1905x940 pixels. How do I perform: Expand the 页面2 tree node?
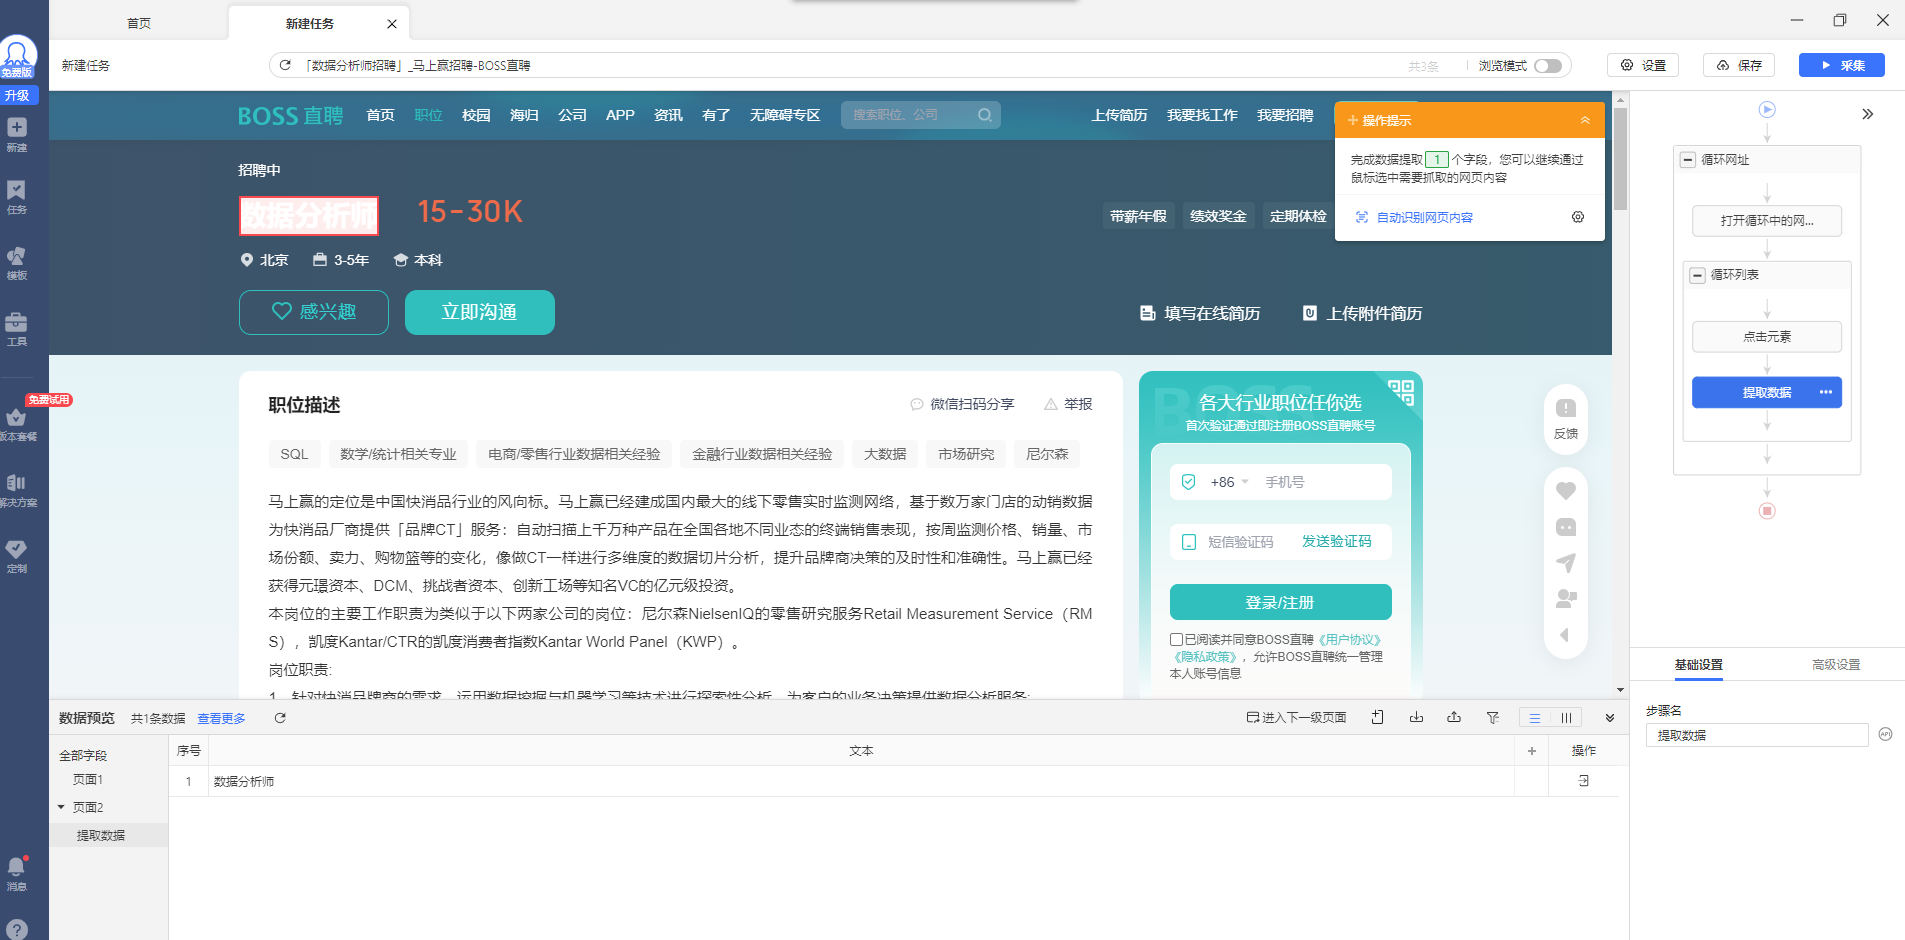(x=61, y=807)
